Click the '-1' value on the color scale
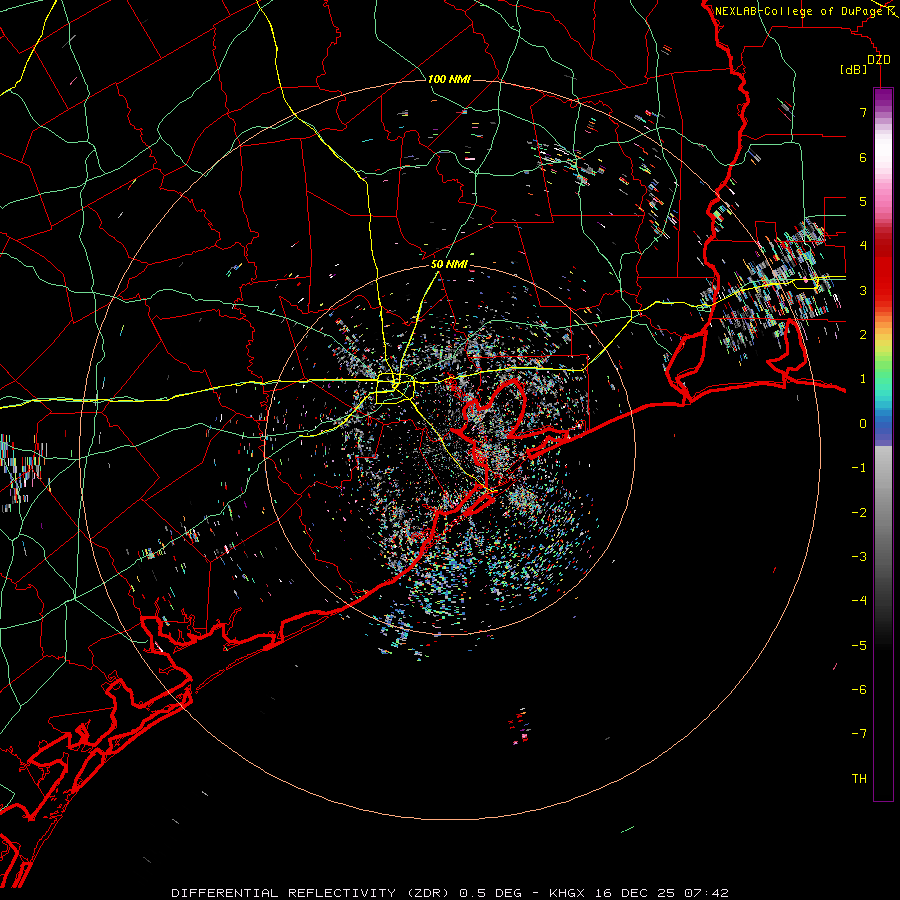 point(859,468)
